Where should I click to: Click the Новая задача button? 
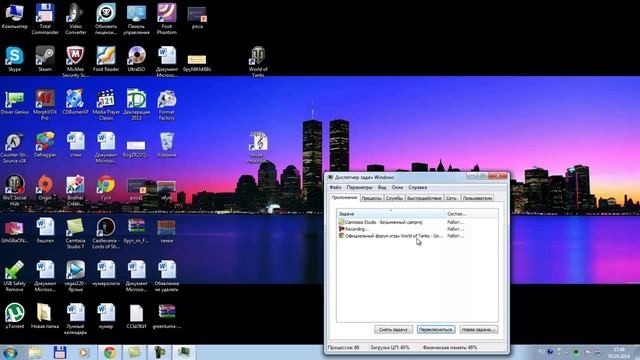pyautogui.click(x=478, y=329)
